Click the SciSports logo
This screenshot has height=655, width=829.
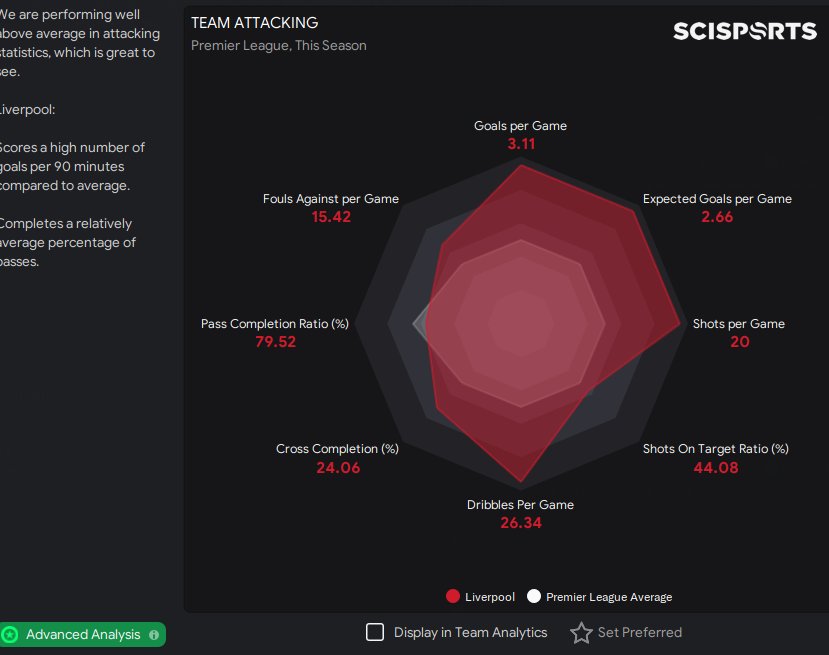[744, 31]
